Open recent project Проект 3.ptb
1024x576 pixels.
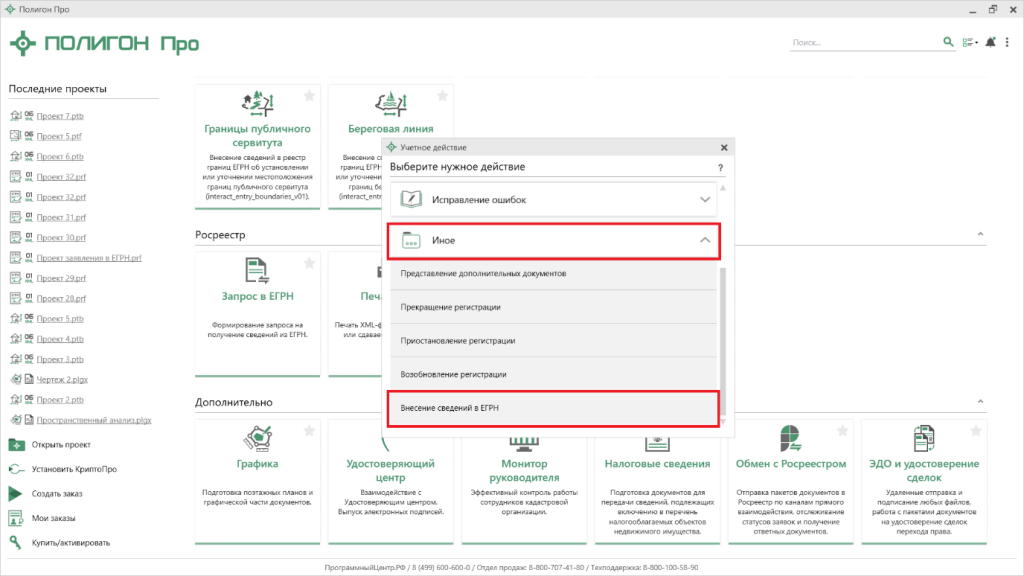click(60, 359)
